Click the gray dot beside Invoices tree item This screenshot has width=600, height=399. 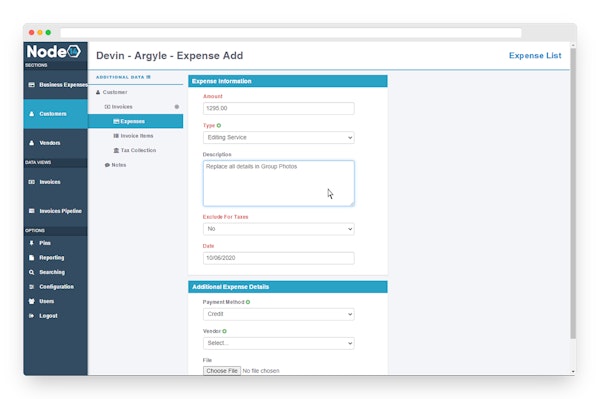[x=177, y=107]
